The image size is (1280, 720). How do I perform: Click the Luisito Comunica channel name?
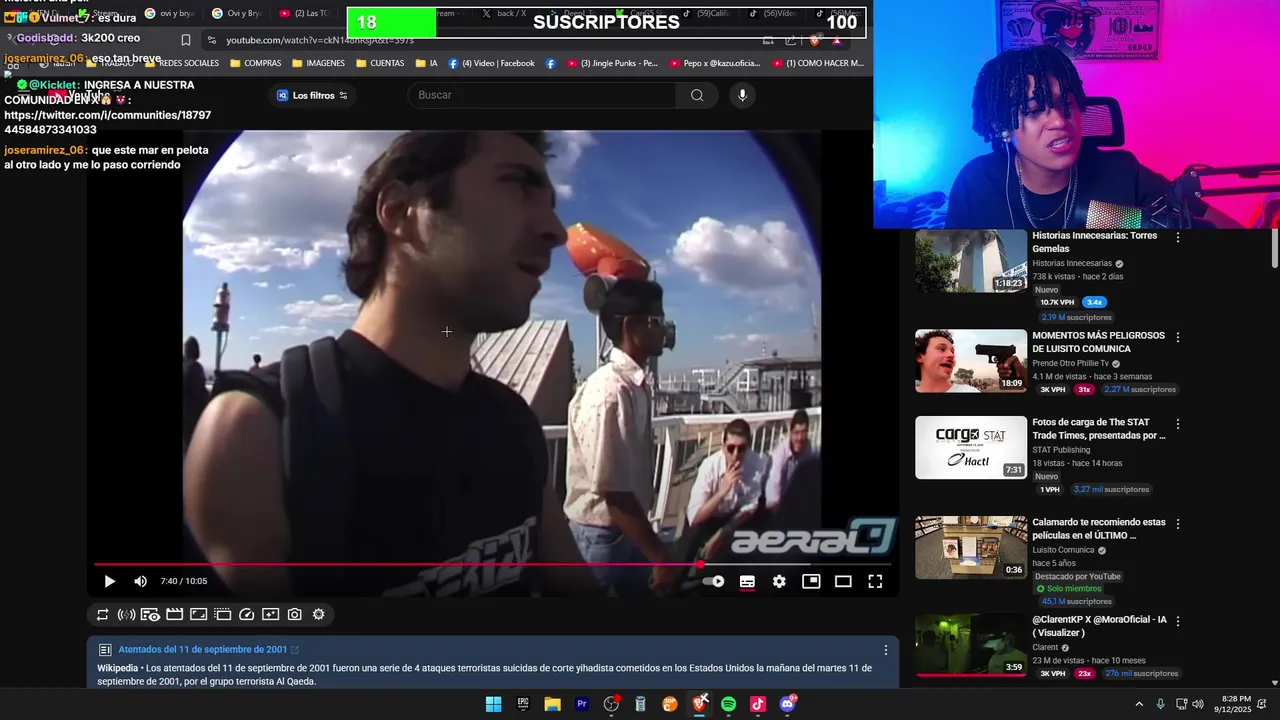(x=1063, y=550)
